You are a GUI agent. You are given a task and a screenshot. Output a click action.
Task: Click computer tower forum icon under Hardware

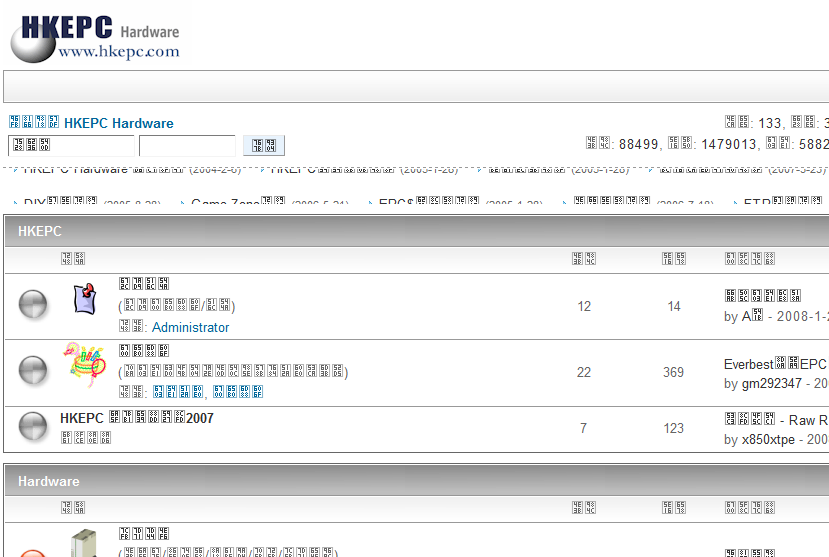click(85, 542)
